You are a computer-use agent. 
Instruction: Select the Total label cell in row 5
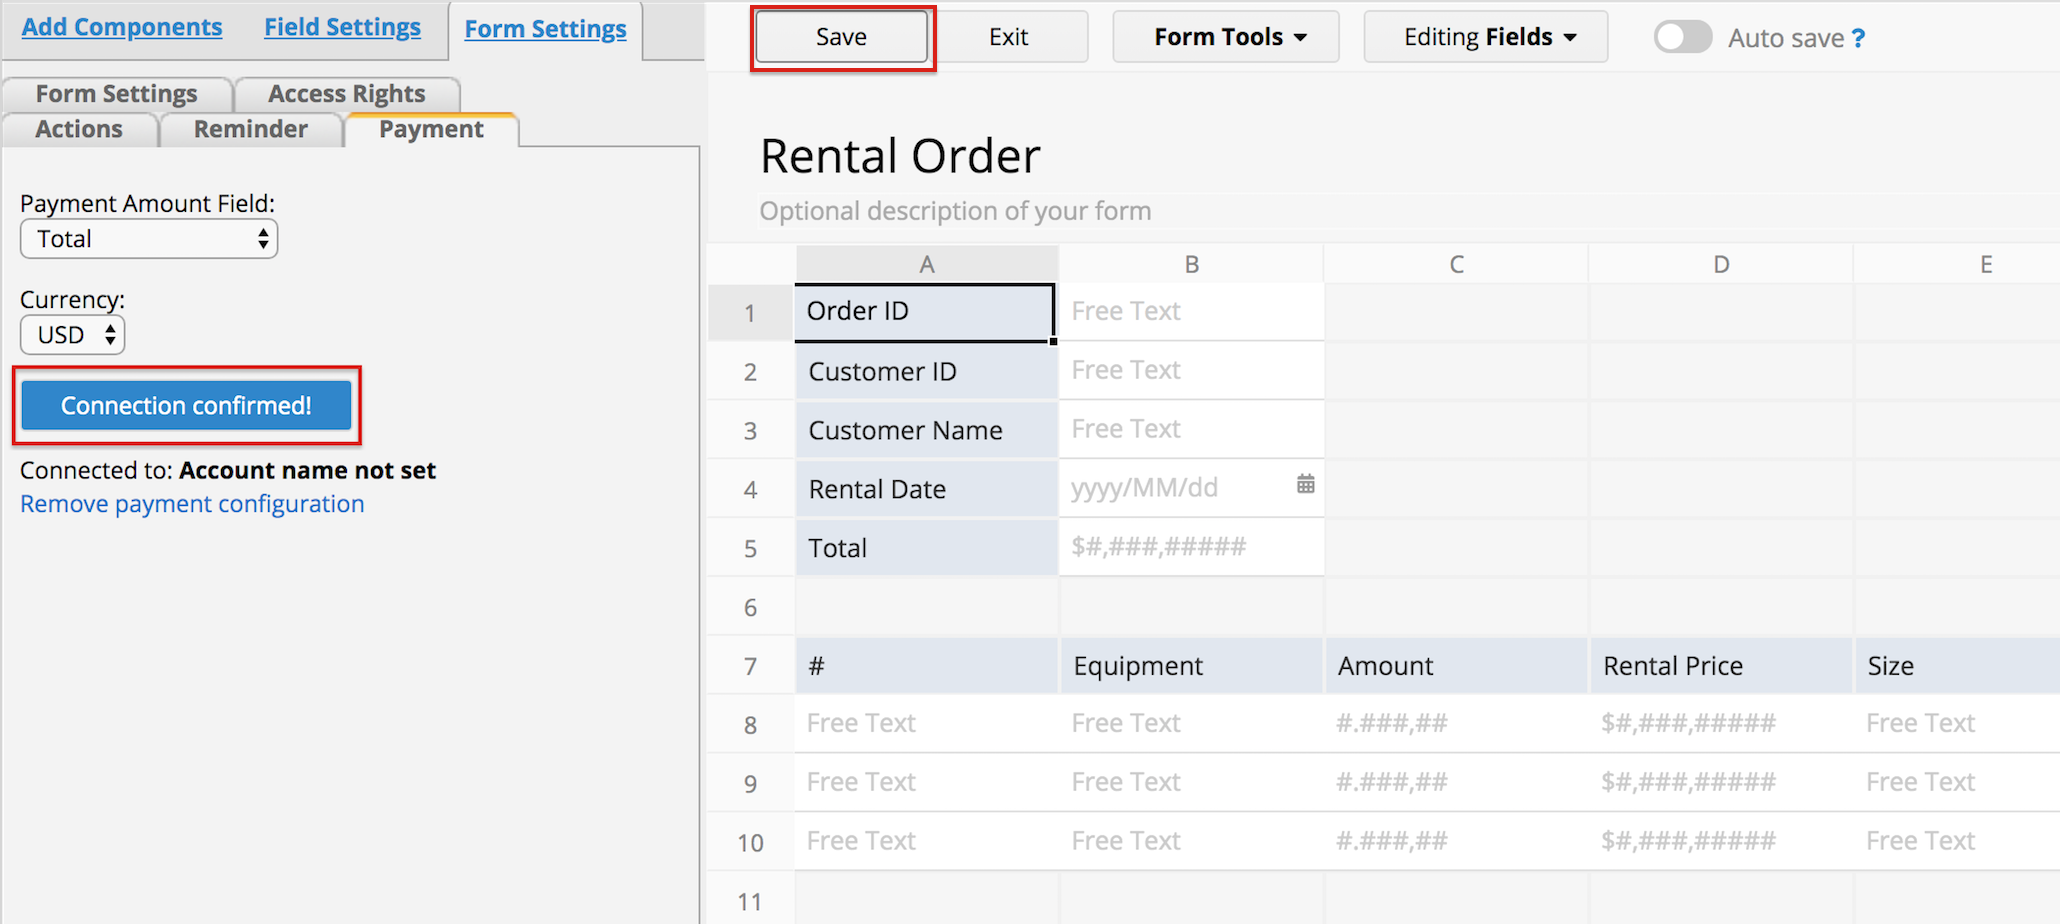pos(927,549)
